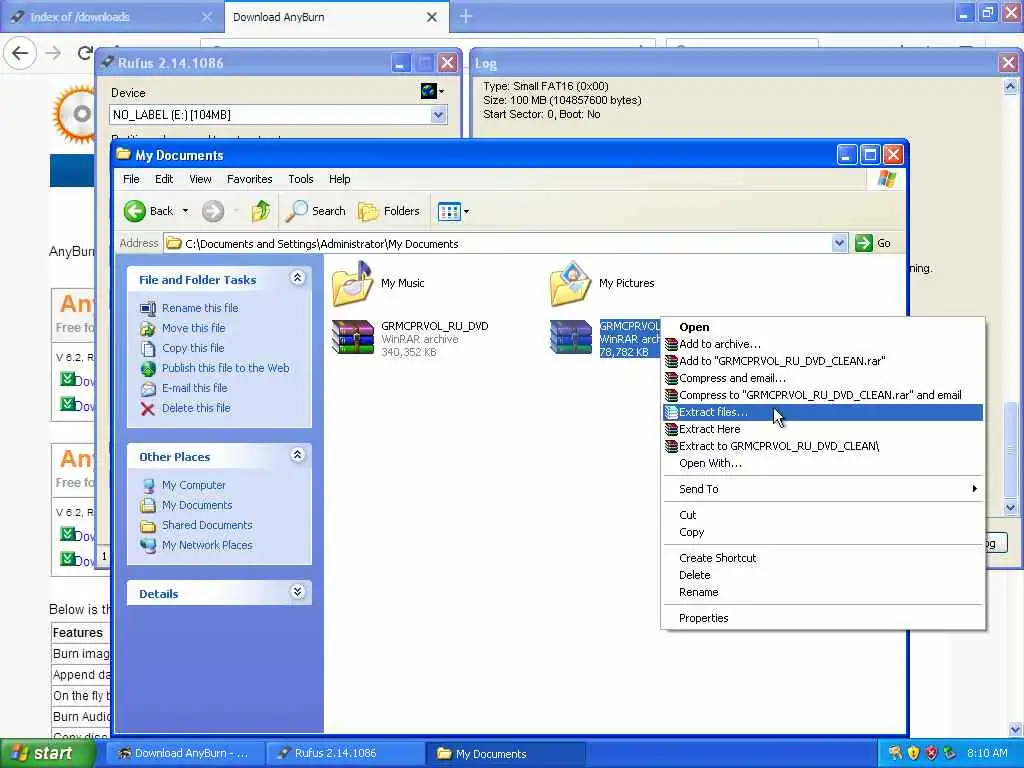Image resolution: width=1024 pixels, height=768 pixels.
Task: Click browser back arrow button
Action: click(x=20, y=53)
